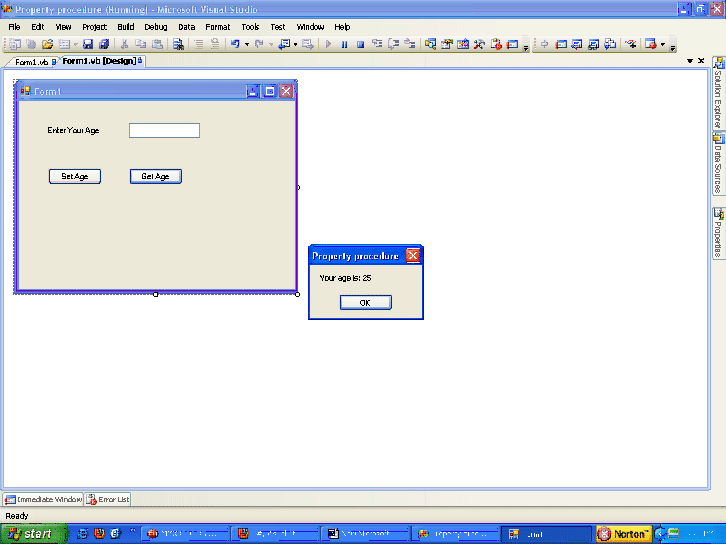Pause debugging with Break All icon

(344, 44)
